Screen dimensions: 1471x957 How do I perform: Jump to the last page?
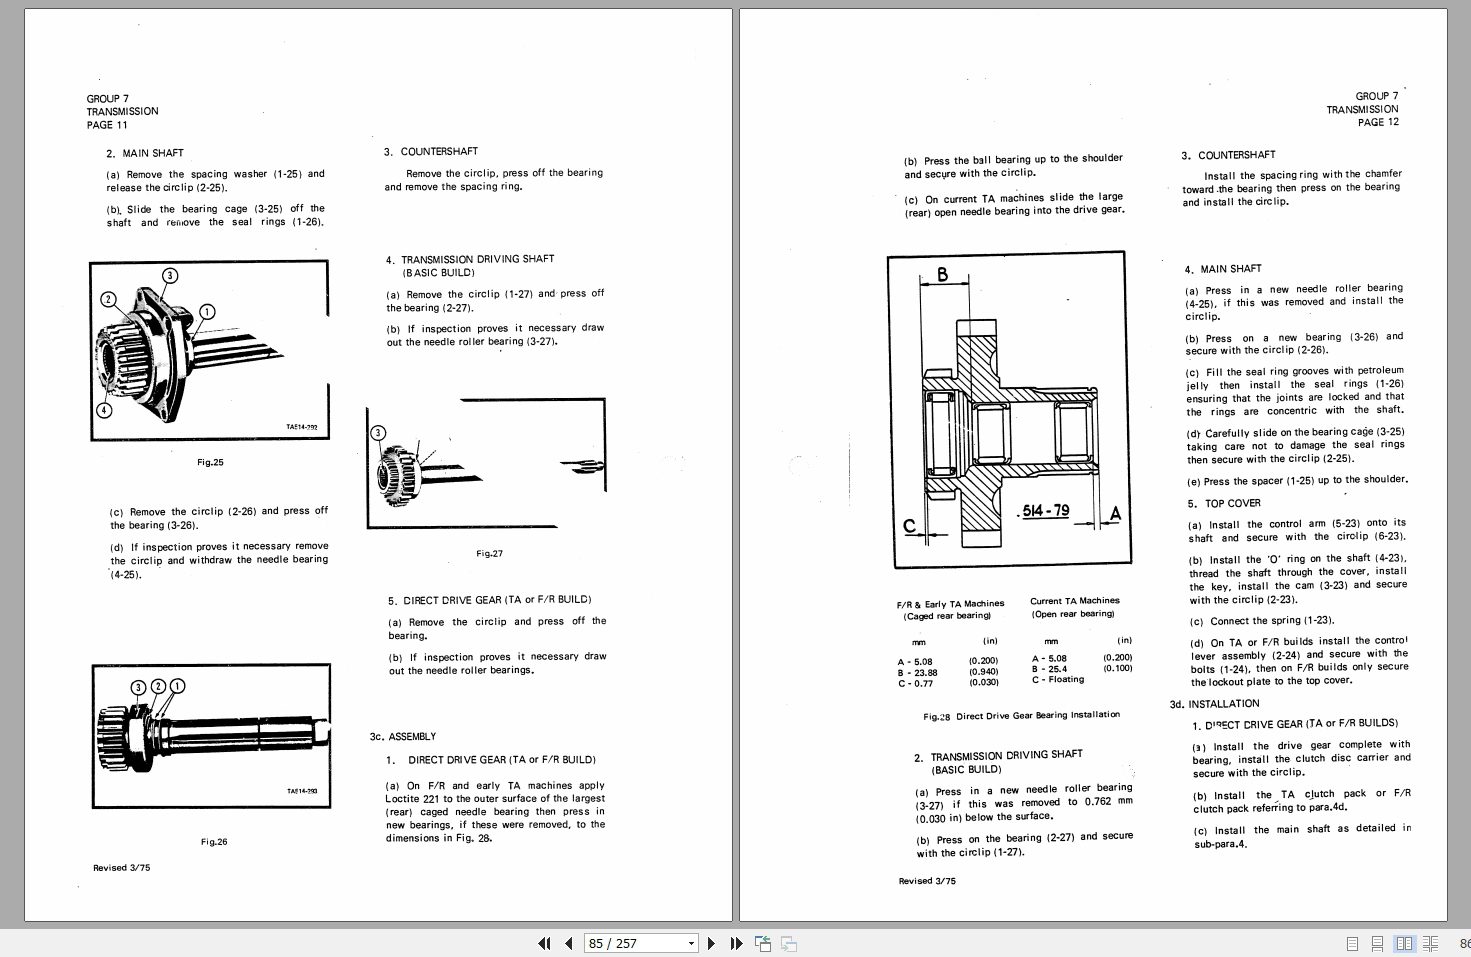point(736,943)
